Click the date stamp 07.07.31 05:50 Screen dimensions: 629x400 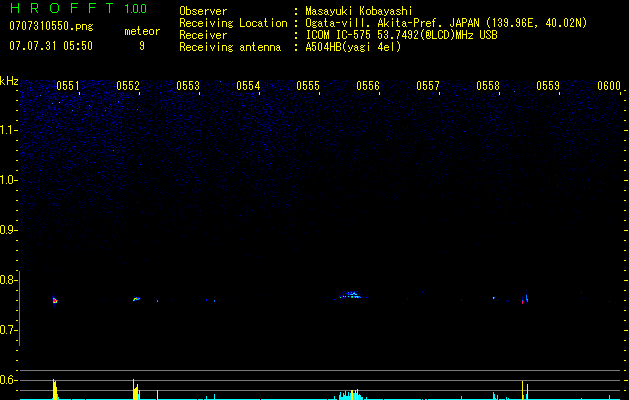(51, 46)
